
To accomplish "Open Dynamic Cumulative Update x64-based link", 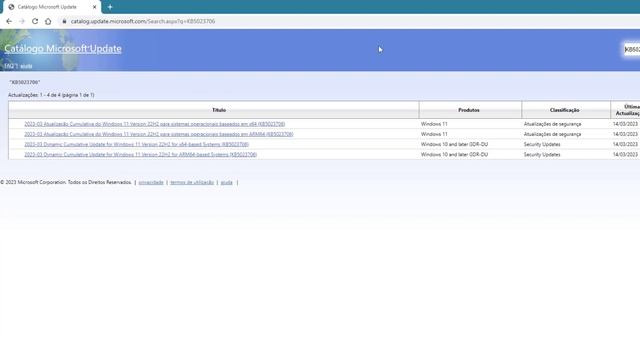I will pos(136,144).
